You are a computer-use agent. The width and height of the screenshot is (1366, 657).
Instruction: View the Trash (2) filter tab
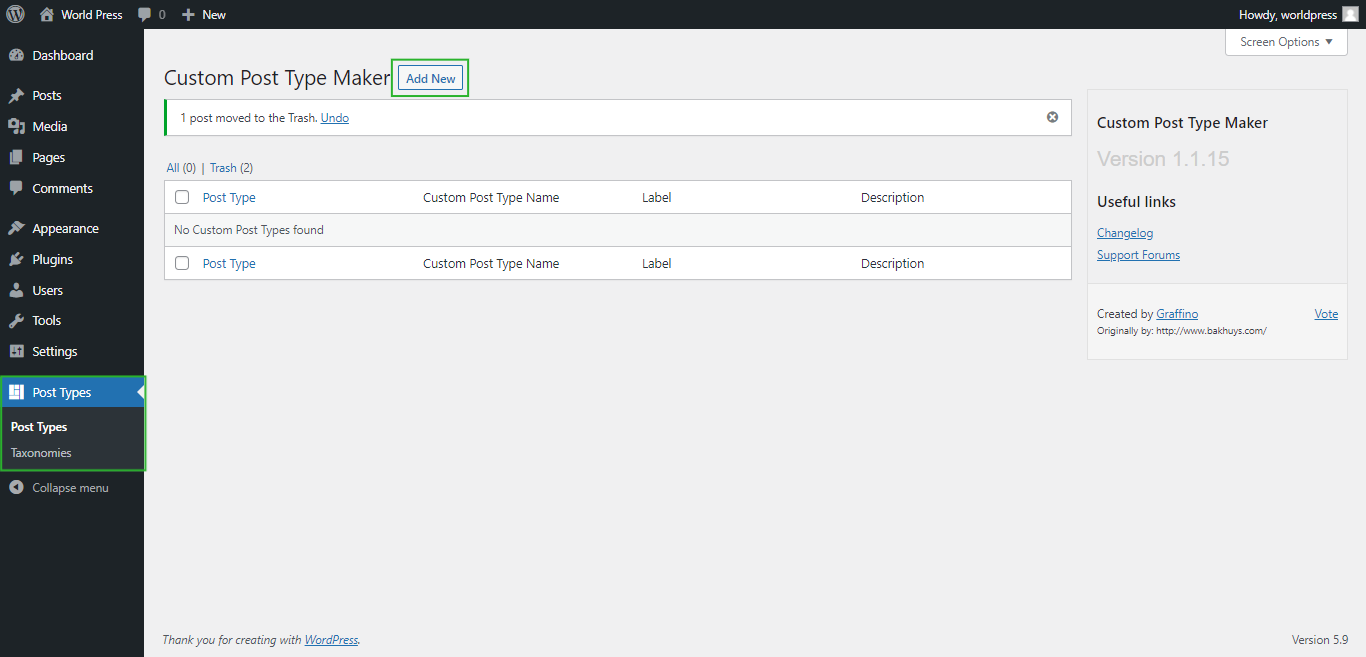click(230, 167)
